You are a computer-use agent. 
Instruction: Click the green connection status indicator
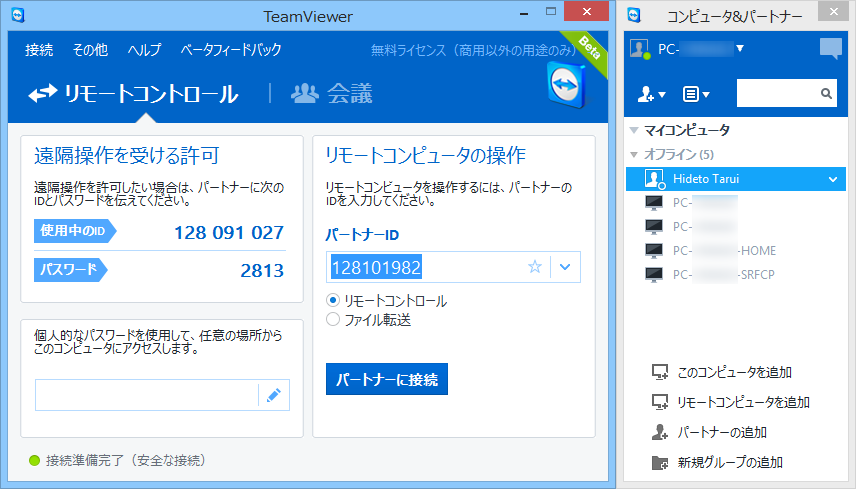(34, 461)
